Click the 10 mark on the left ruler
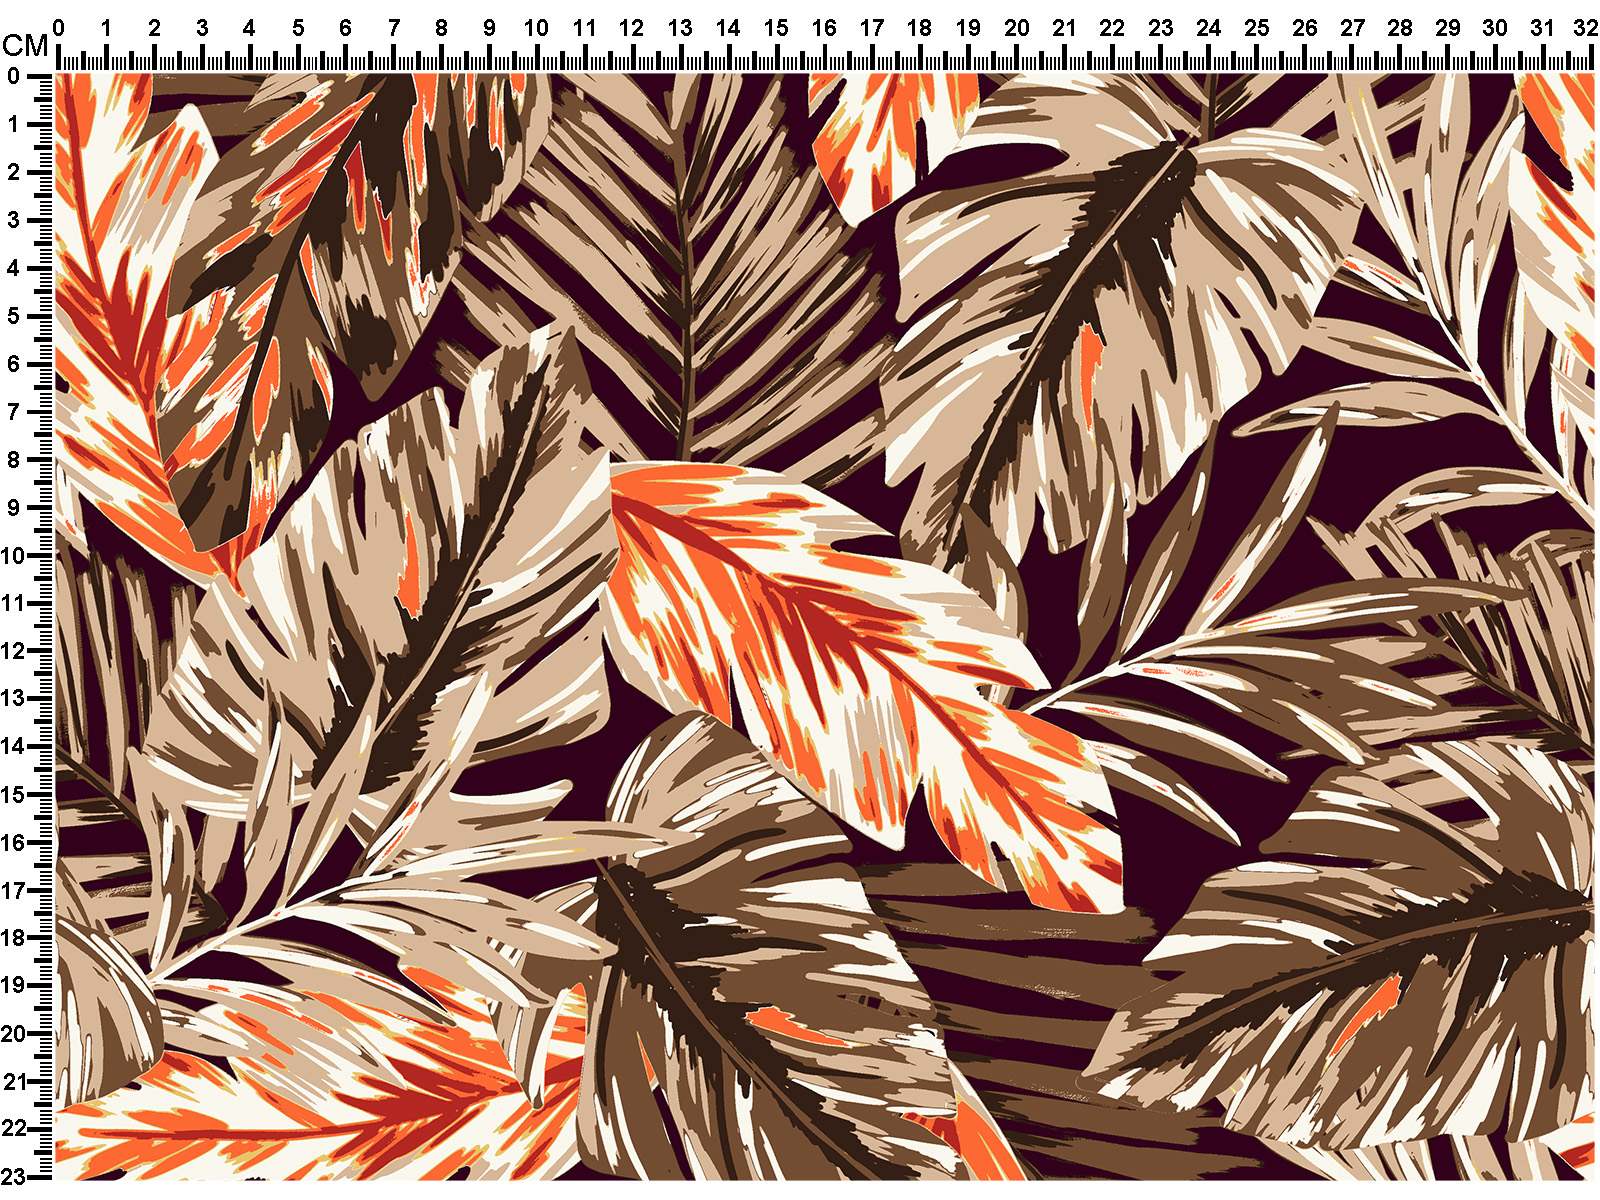Viewport: 1600px width, 1200px height. click(x=12, y=556)
